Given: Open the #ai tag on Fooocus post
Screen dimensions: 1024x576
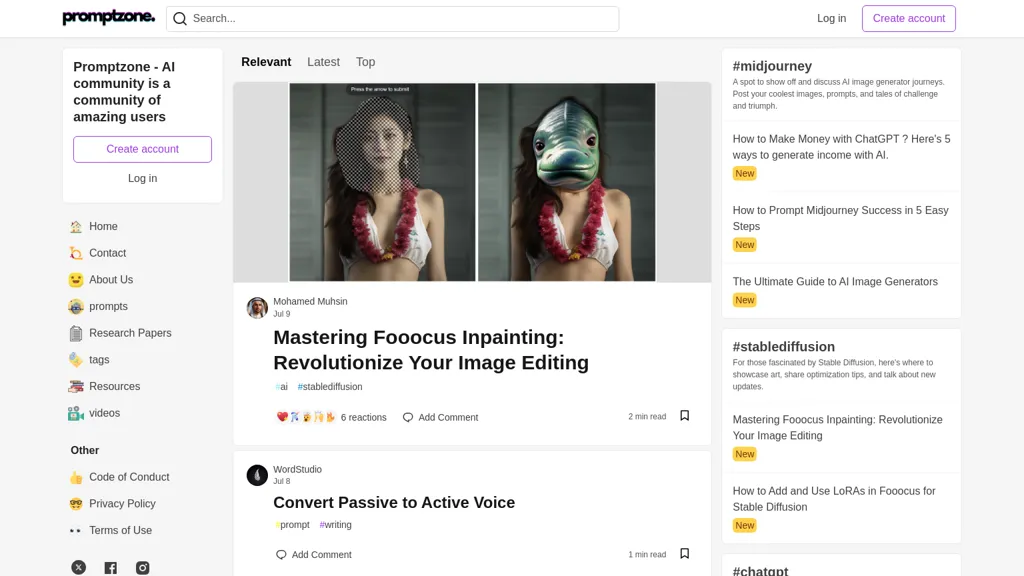Looking at the screenshot, I should point(281,387).
